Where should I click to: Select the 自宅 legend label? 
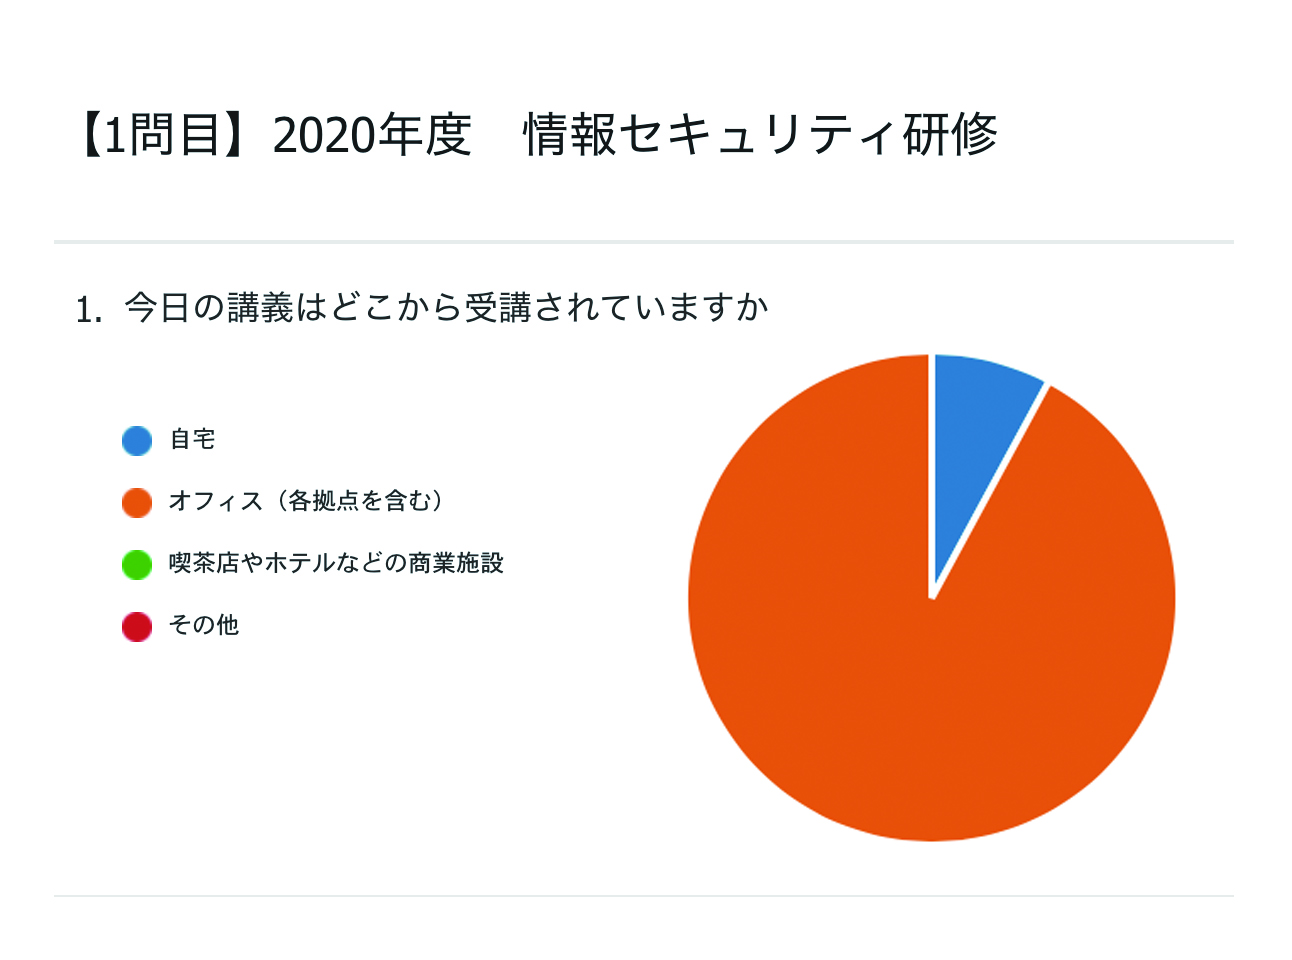click(192, 439)
